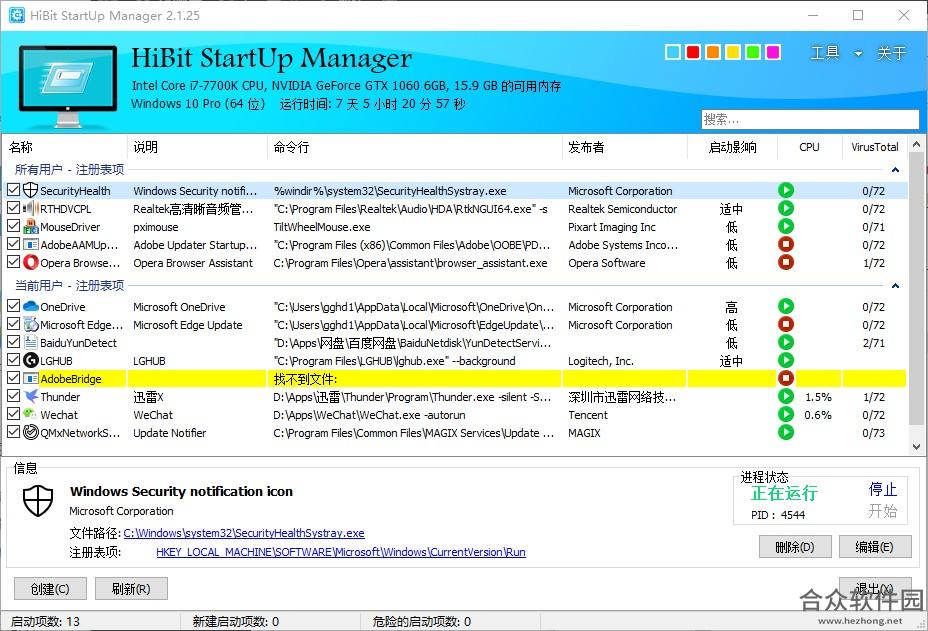Viewport: 928px width, 631px height.
Task: Click the QMxNetworkS spiral icon
Action: (x=31, y=432)
